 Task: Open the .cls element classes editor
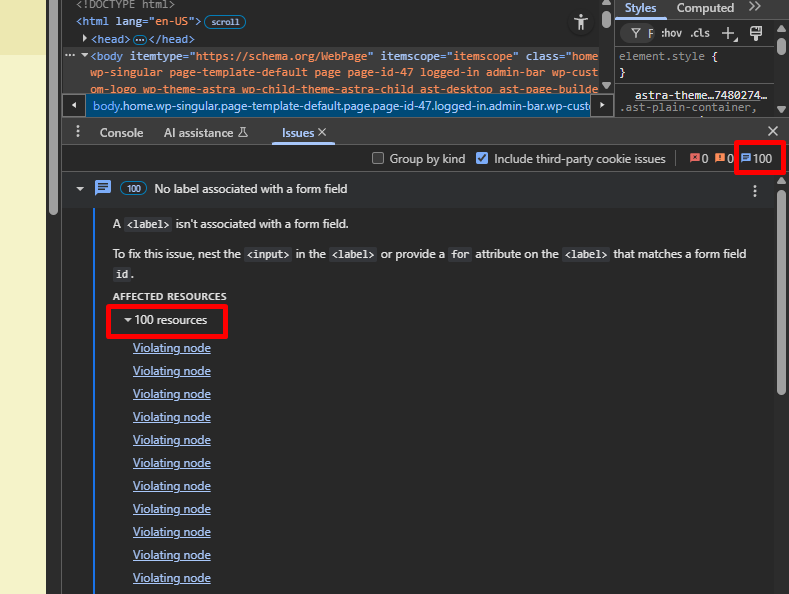coord(700,33)
